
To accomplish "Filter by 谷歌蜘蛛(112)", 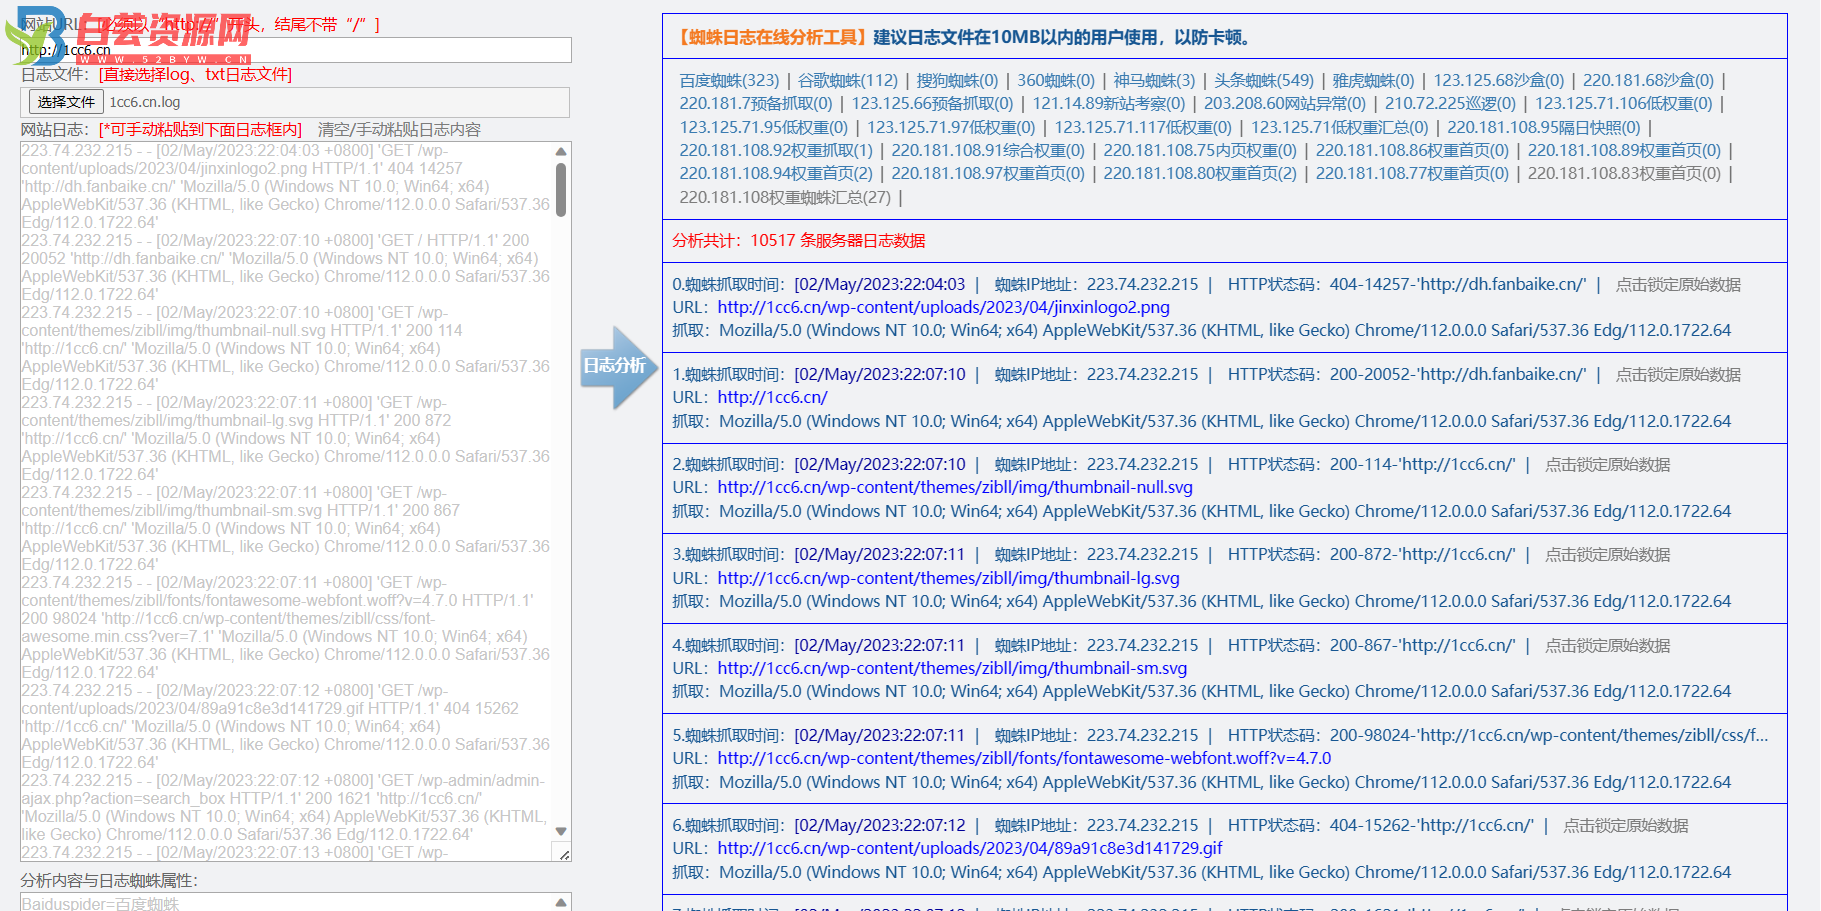I will click(x=848, y=80).
